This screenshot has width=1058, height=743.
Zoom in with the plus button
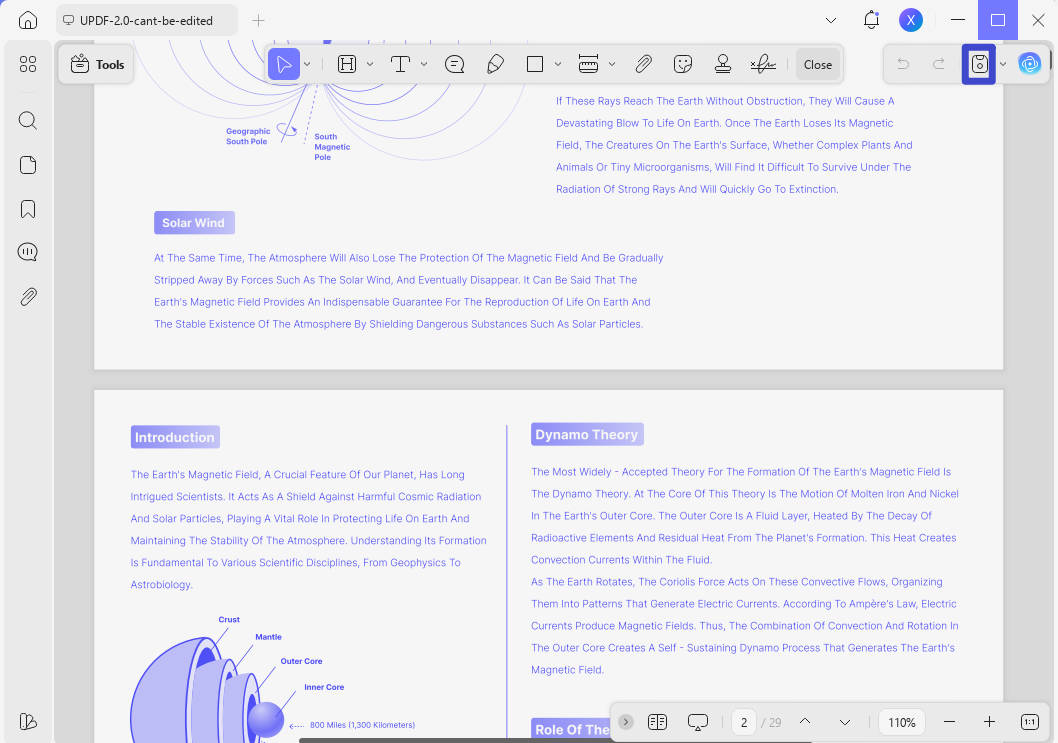pos(989,722)
